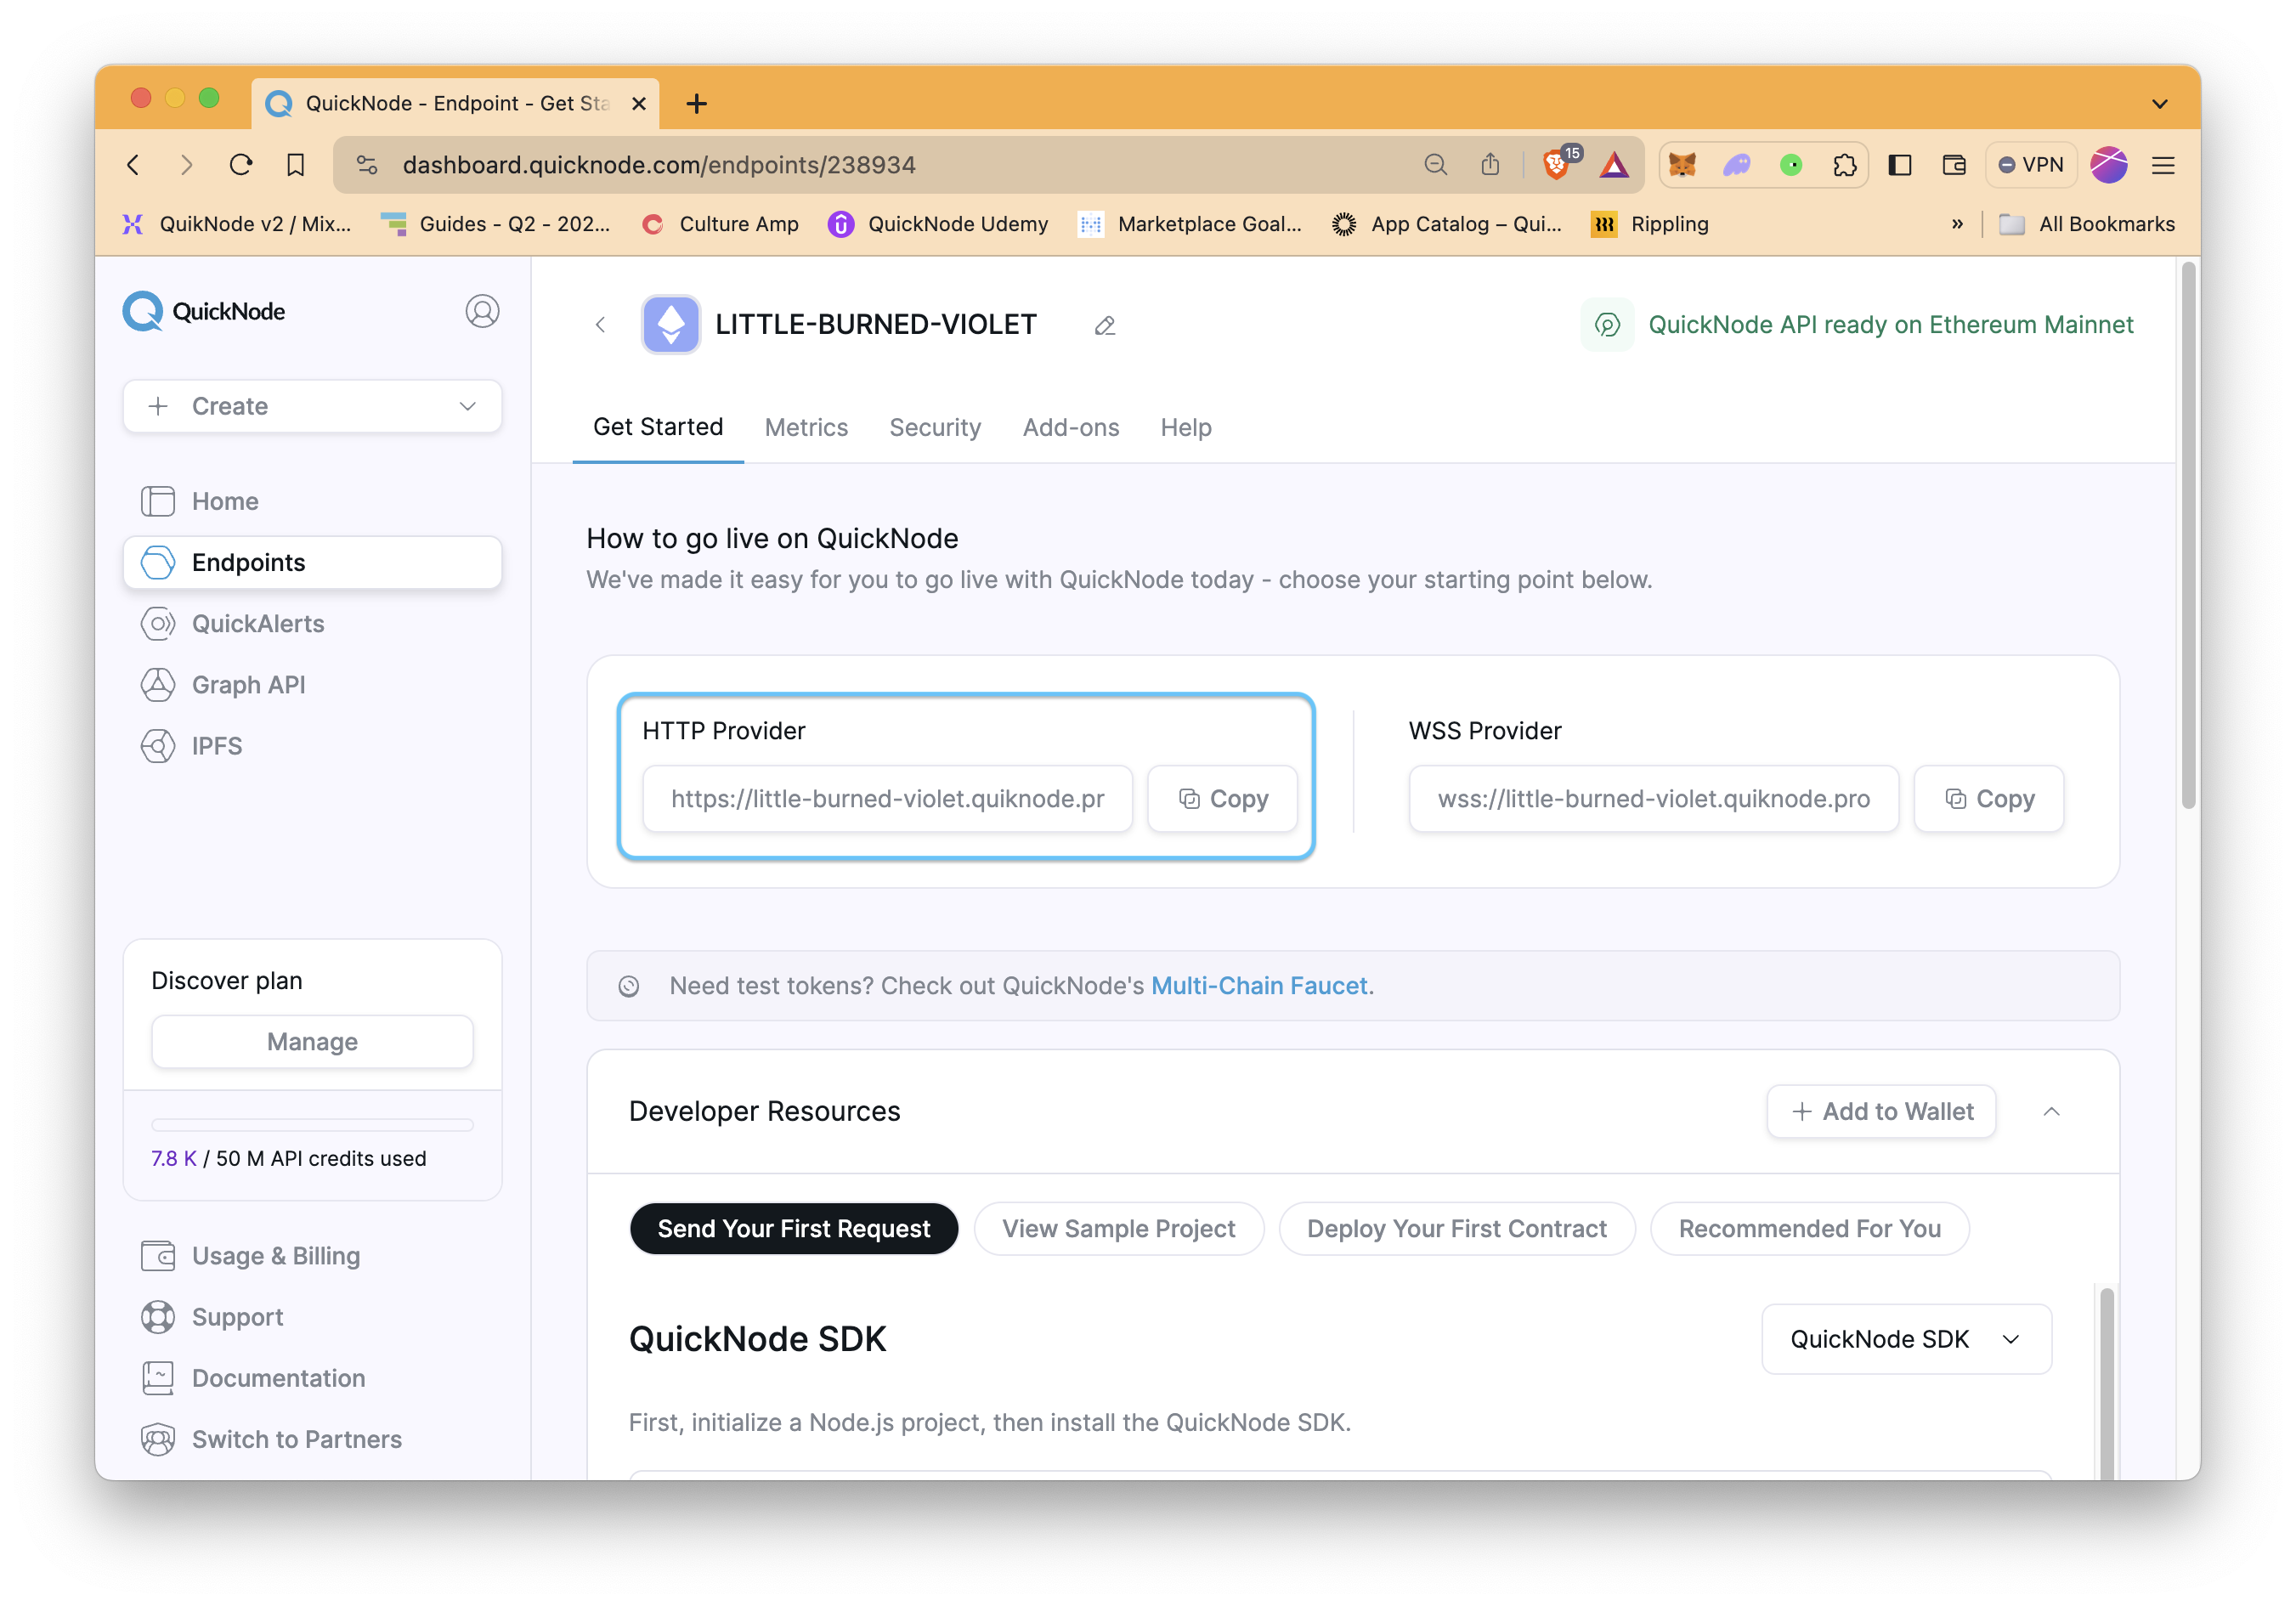Copy the HTTP Provider URL
This screenshot has width=2296, height=1606.
(1222, 799)
